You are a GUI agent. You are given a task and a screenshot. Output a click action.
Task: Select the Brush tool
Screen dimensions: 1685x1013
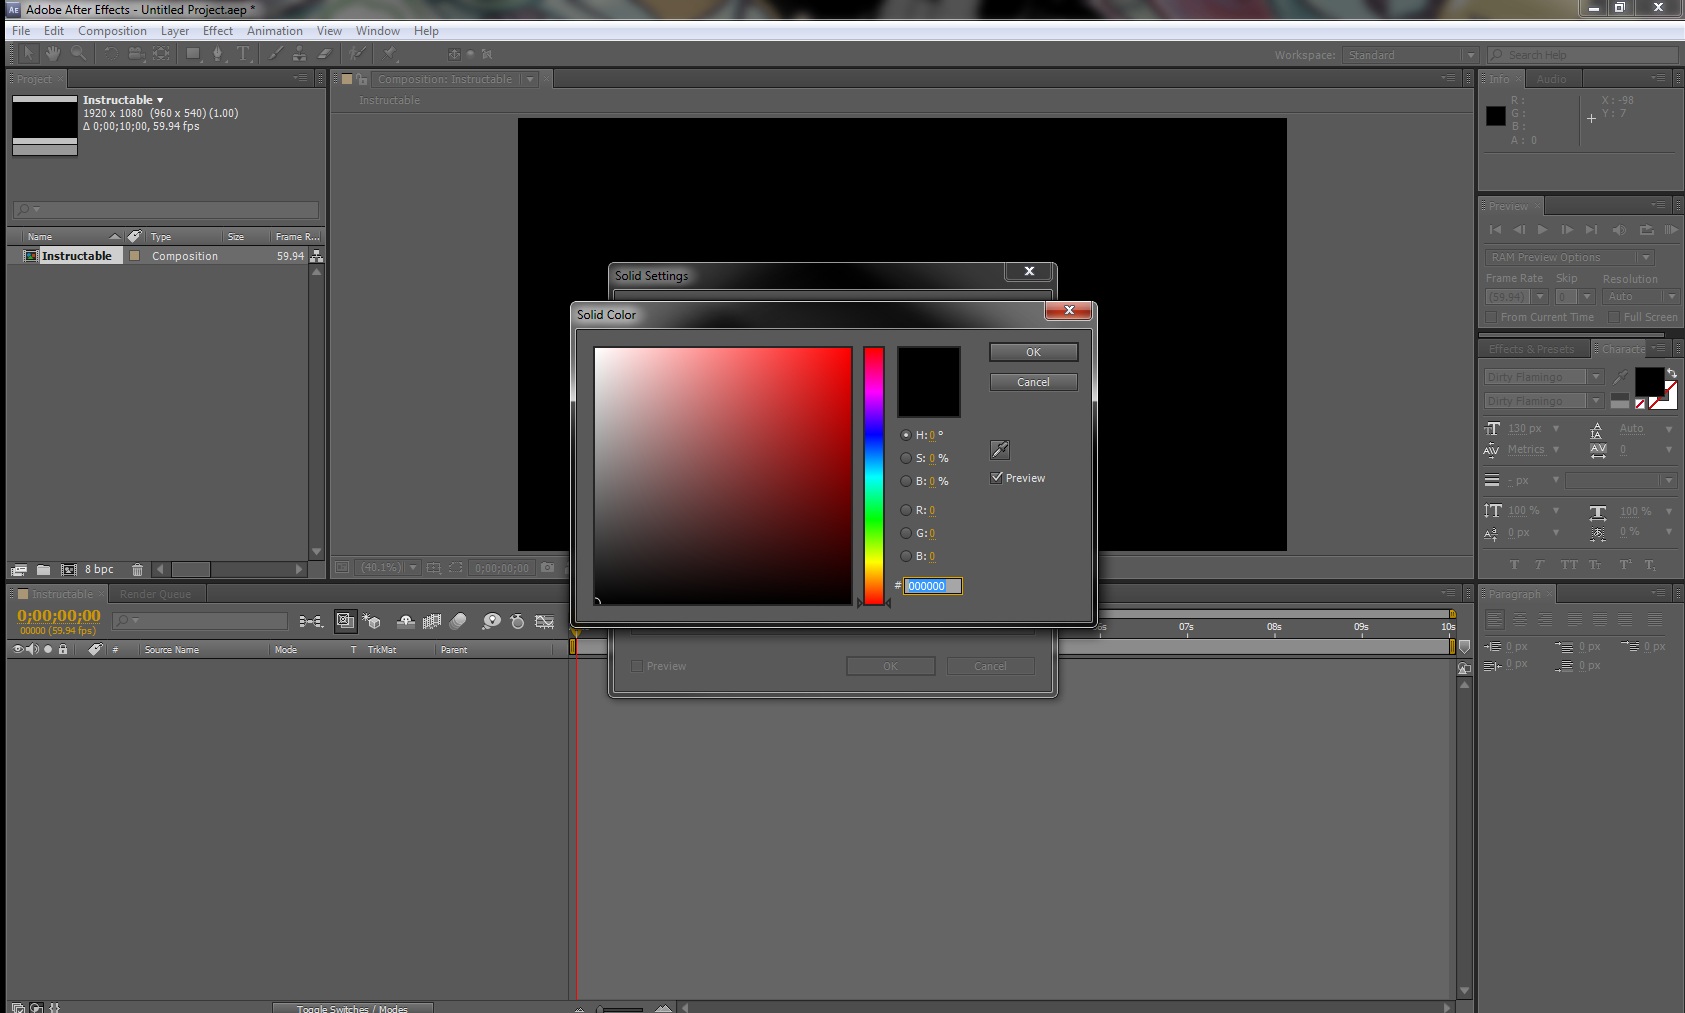pos(276,54)
